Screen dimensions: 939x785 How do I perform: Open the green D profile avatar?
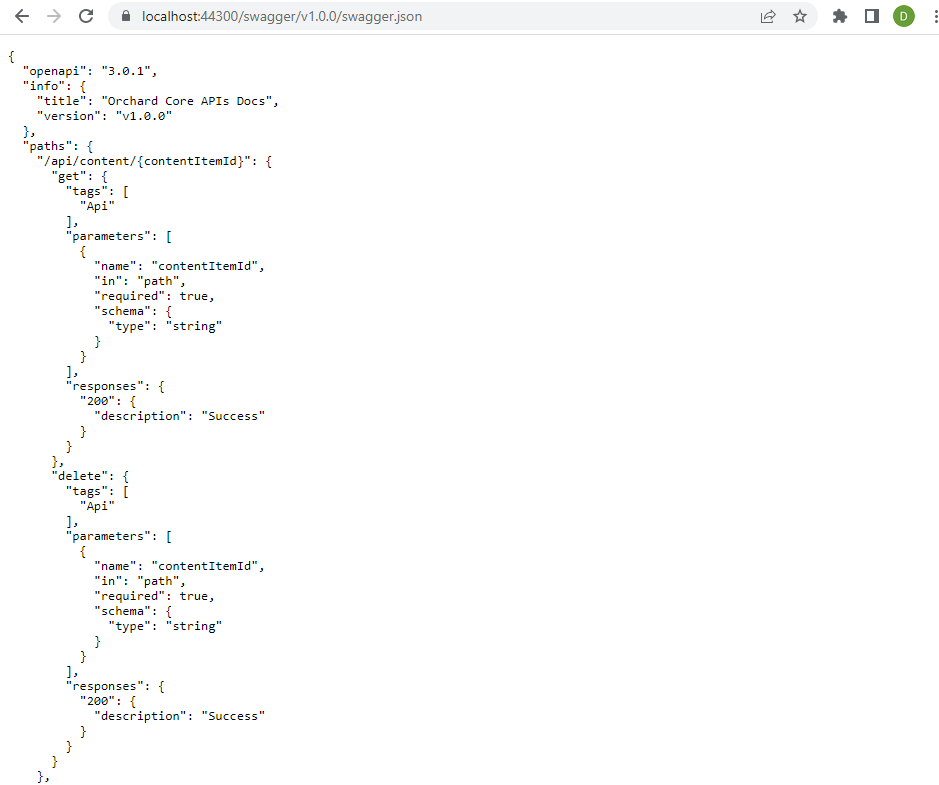coord(904,16)
